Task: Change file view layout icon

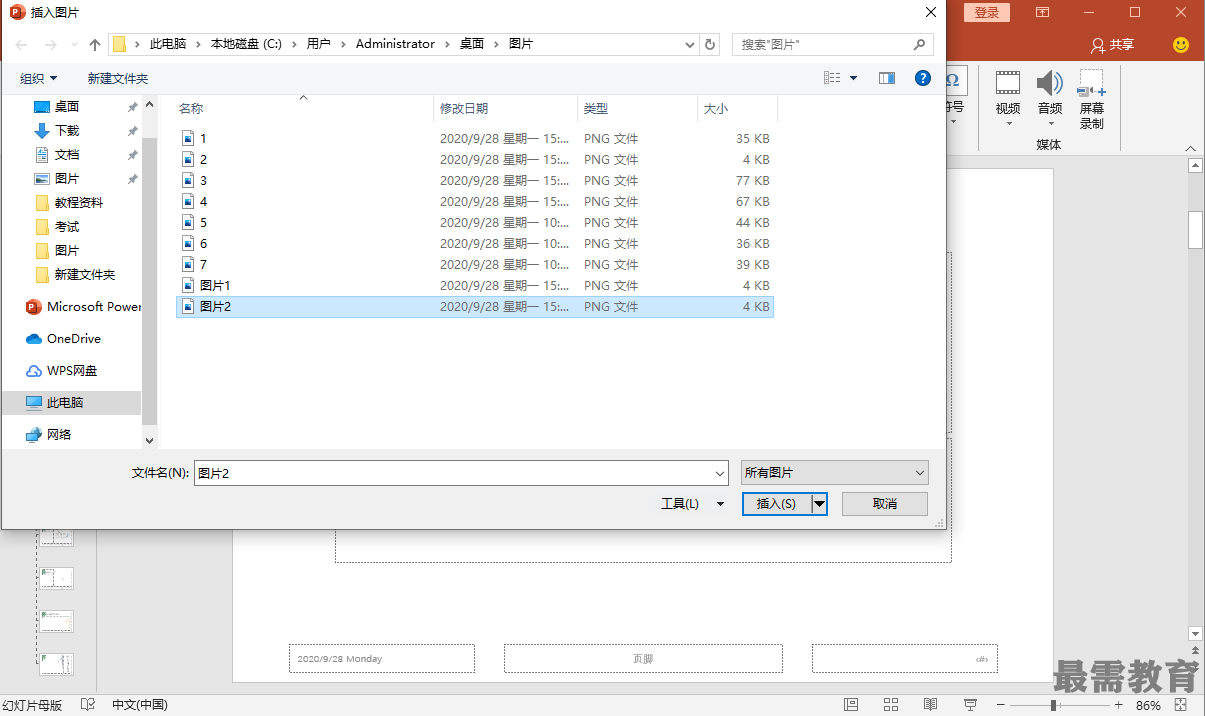Action: click(x=832, y=78)
